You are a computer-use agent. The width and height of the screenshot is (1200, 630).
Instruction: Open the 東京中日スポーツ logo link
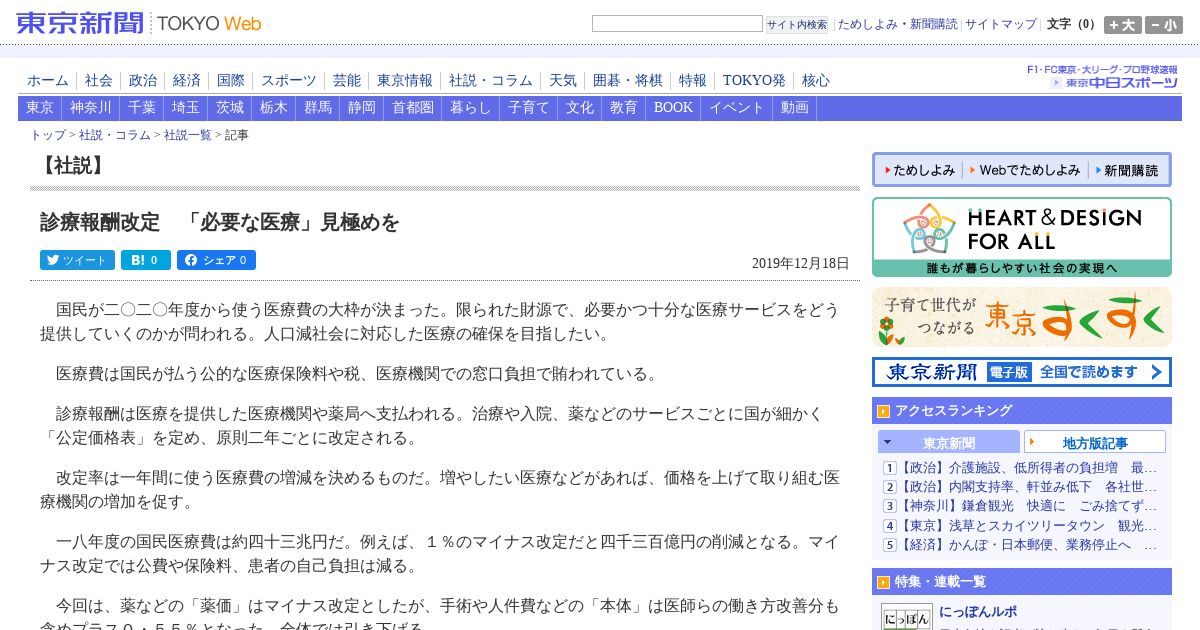pyautogui.click(x=1114, y=83)
